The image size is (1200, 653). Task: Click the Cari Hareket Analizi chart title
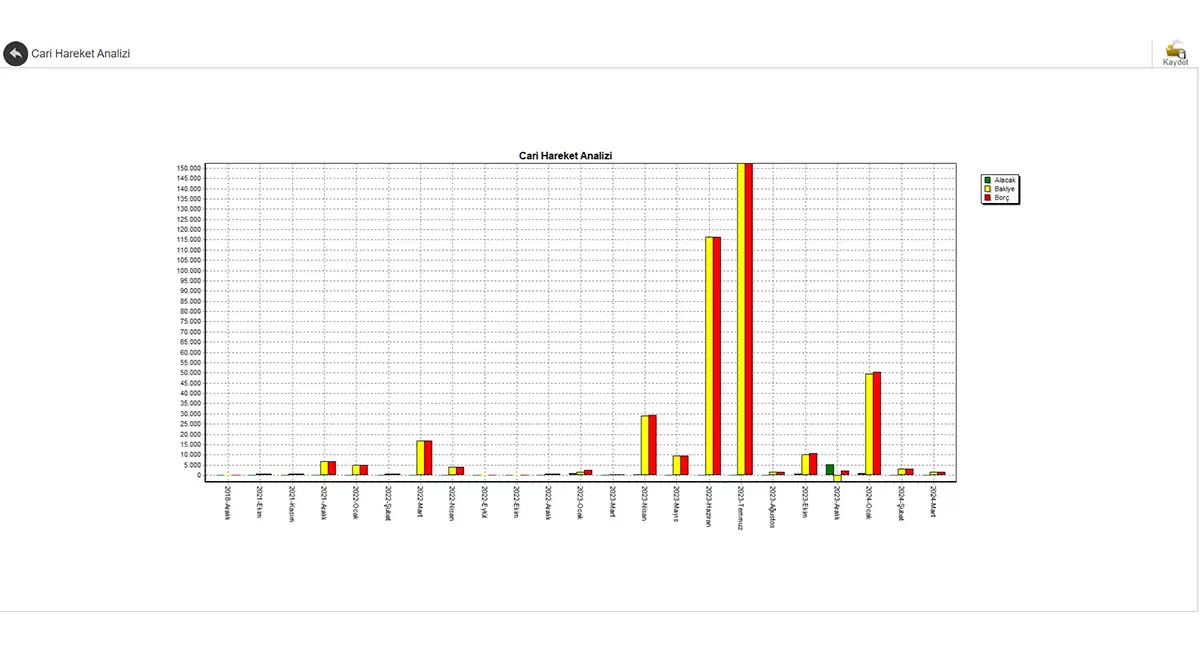coord(565,156)
